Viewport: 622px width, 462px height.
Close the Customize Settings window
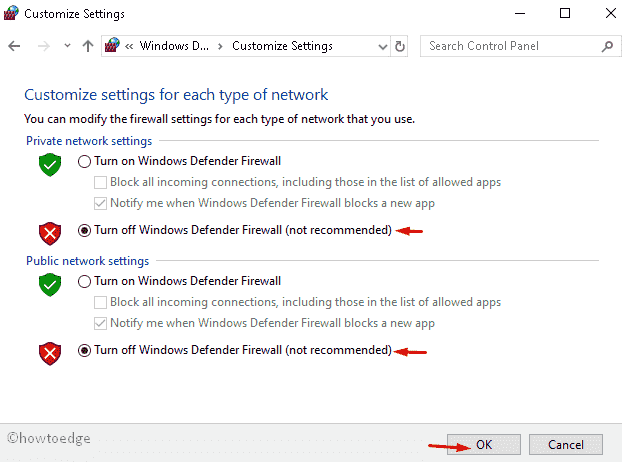point(611,13)
